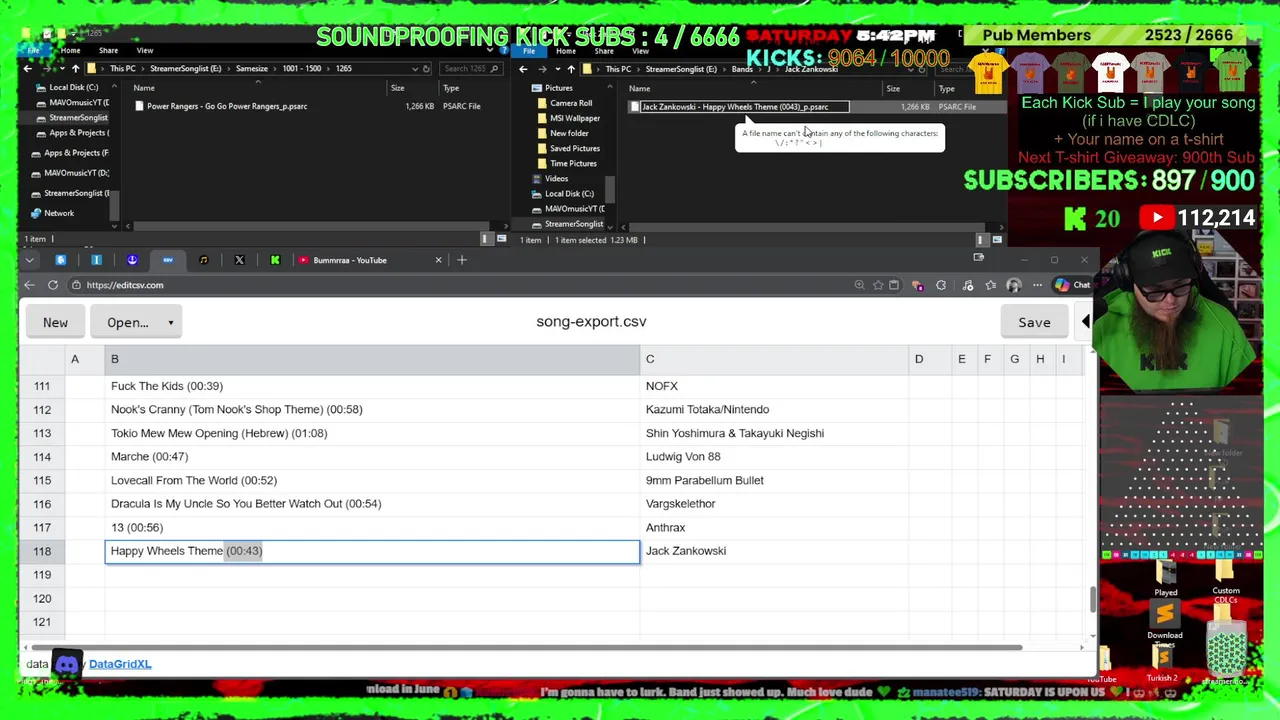This screenshot has height=720, width=1280.
Task: Click the vertical scrollbar of the spreadsheet
Action: pos(1092,600)
